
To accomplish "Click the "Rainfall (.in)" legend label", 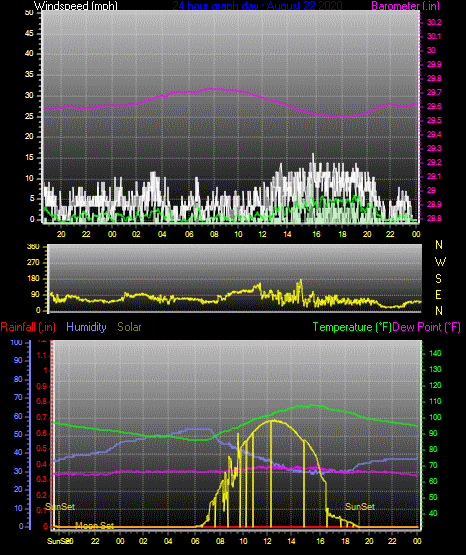I will pyautogui.click(x=28, y=327).
